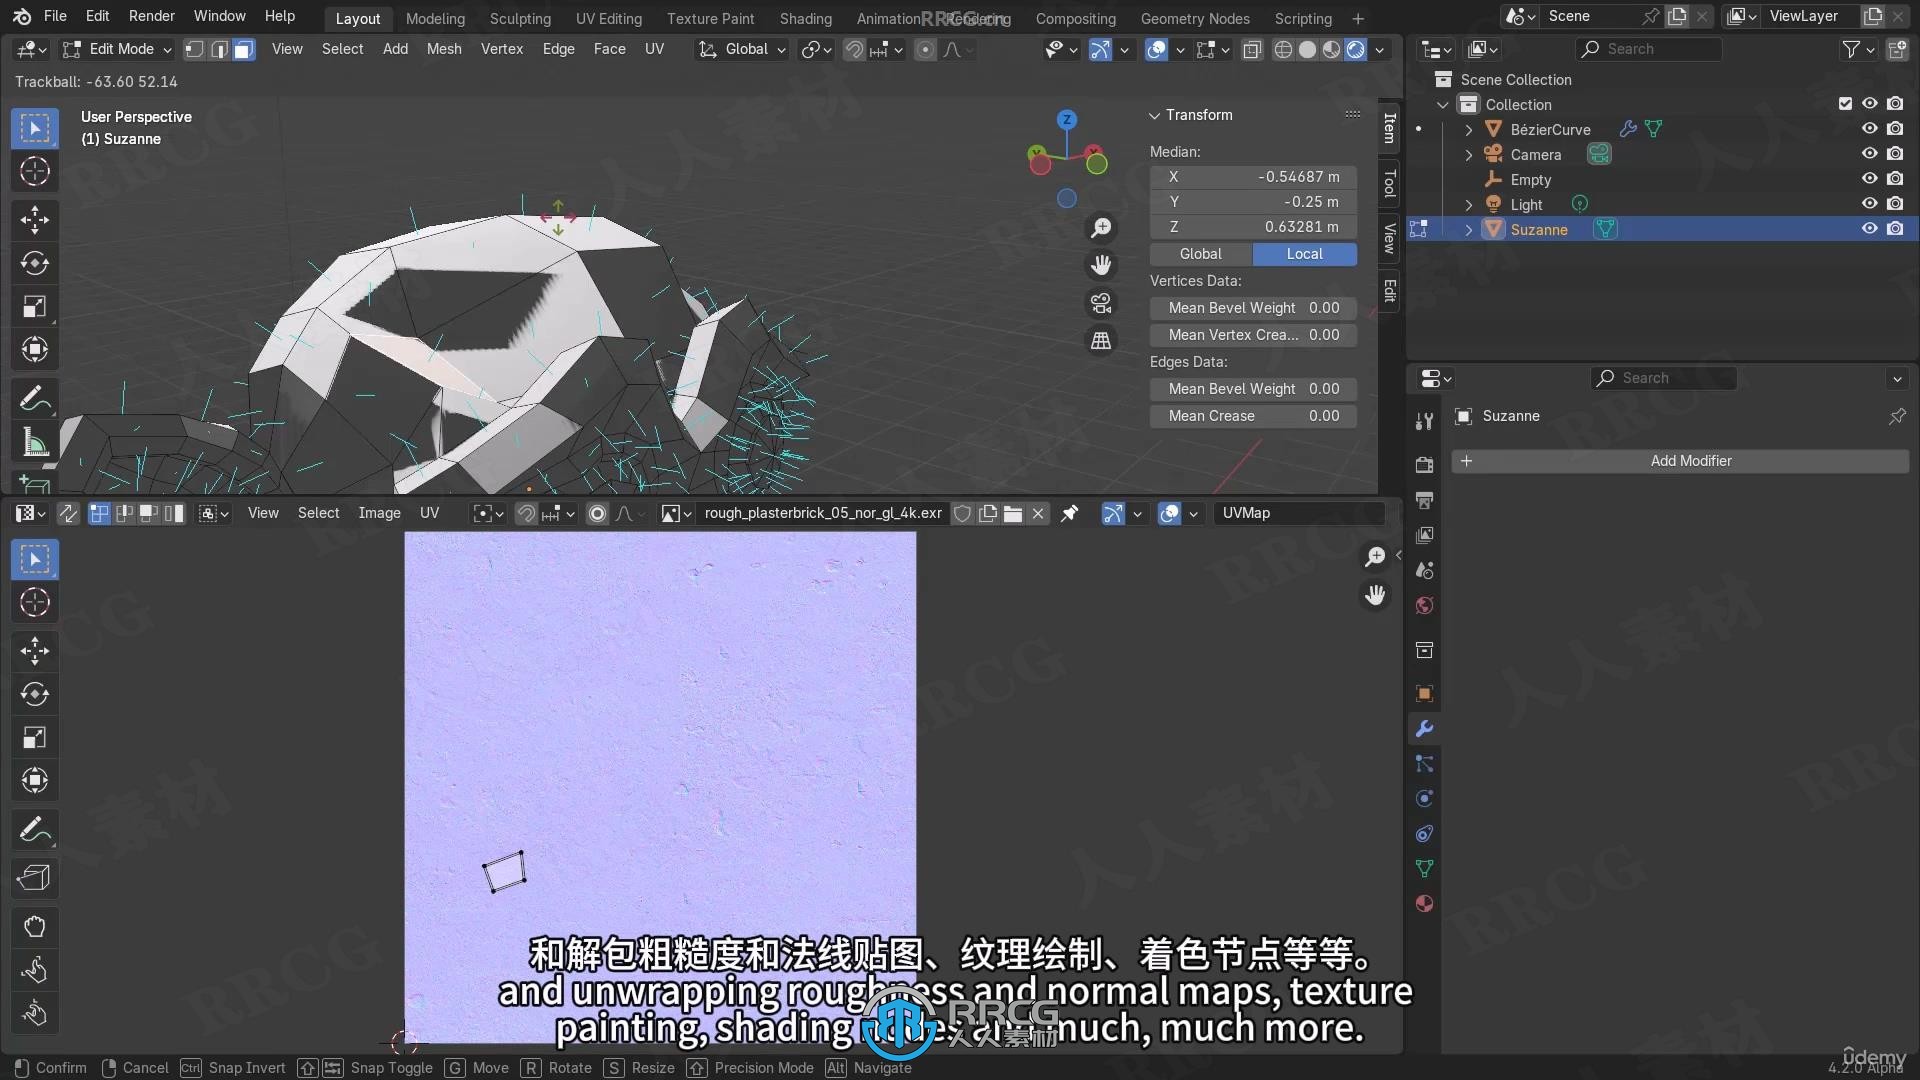Expand the BézierCurve tree item
This screenshot has width=1920, height=1080.
(x=1468, y=130)
